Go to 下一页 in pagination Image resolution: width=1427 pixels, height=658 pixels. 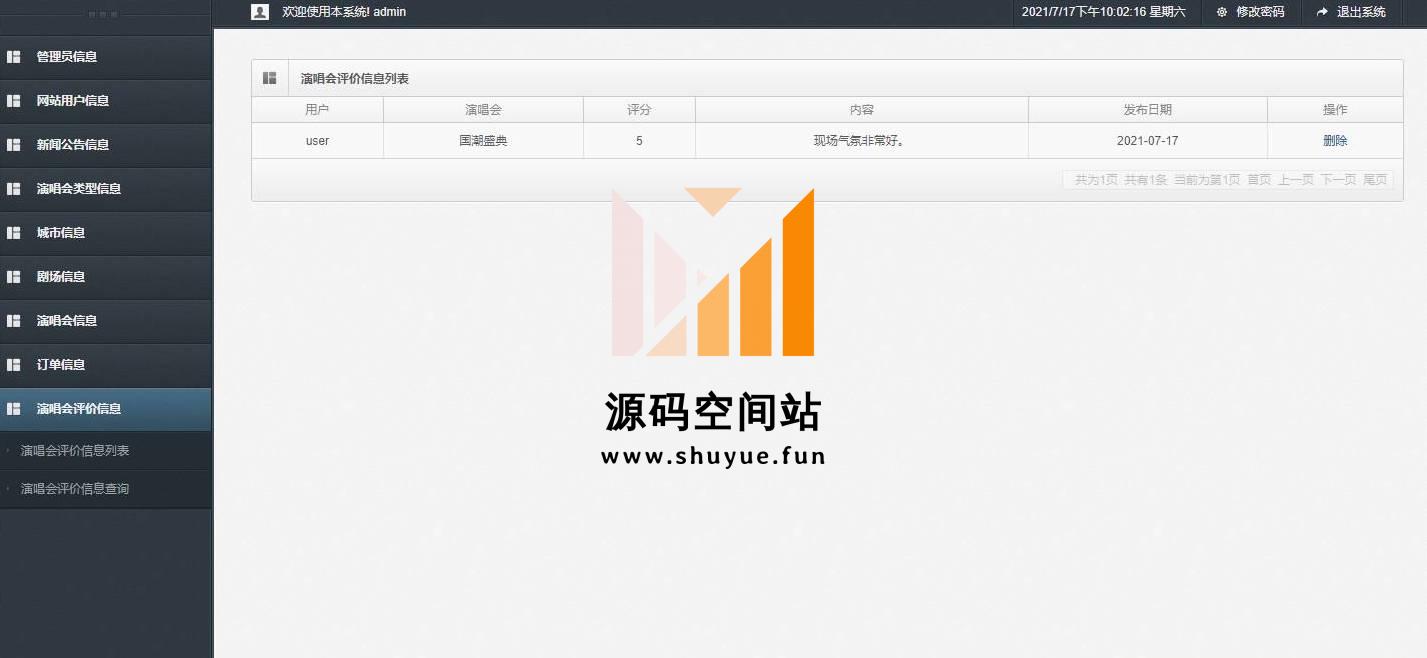click(1338, 180)
